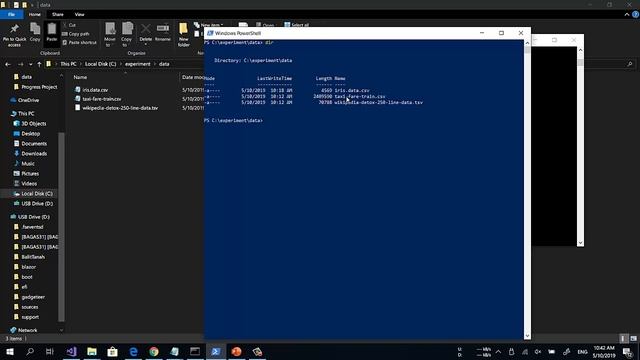The image size is (640, 360).
Task: Show hidden system tray icons
Action: pyautogui.click(x=498, y=351)
